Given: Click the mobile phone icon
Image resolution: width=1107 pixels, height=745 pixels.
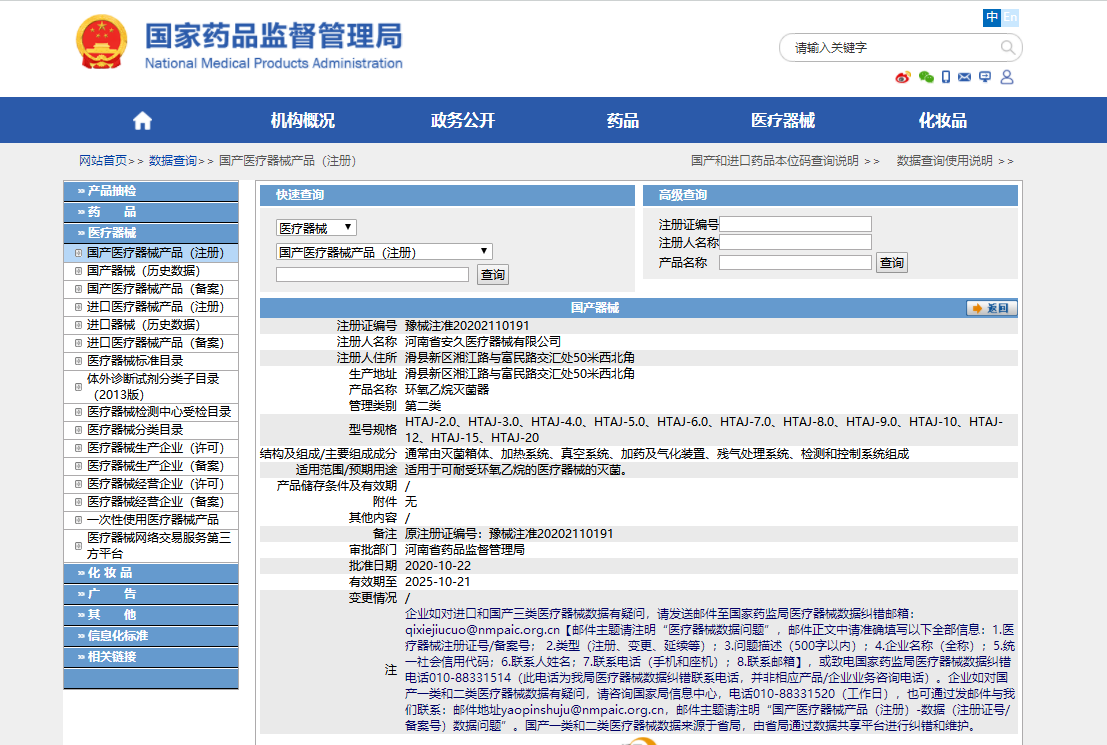Looking at the screenshot, I should (946, 77).
